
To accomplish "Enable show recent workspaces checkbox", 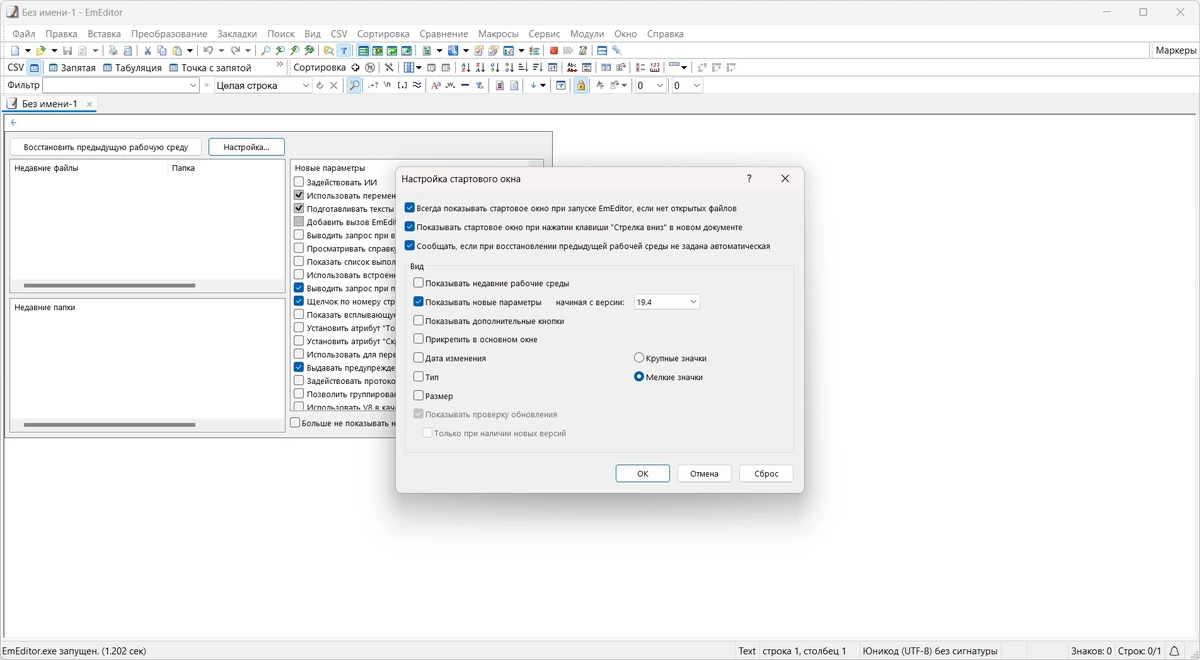I will 418,283.
